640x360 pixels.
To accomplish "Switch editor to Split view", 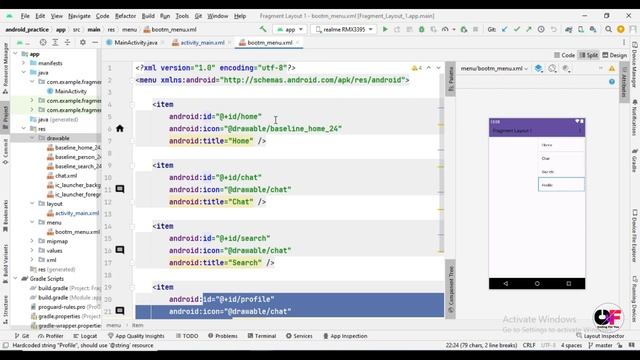I will (x=589, y=55).
